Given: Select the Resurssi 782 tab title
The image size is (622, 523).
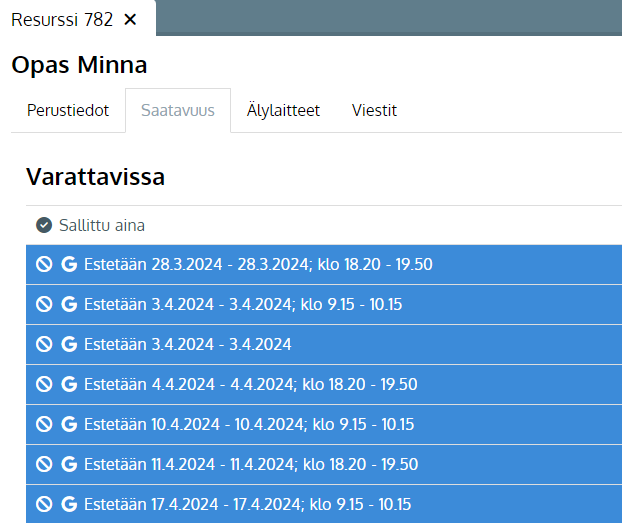Looking at the screenshot, I should pos(62,19).
